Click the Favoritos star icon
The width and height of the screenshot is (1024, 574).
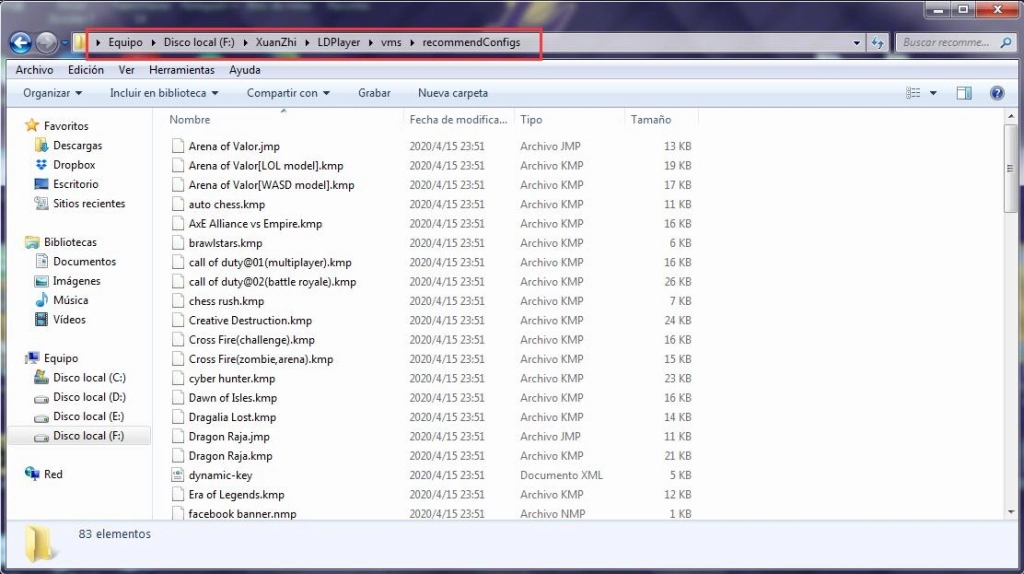31,125
